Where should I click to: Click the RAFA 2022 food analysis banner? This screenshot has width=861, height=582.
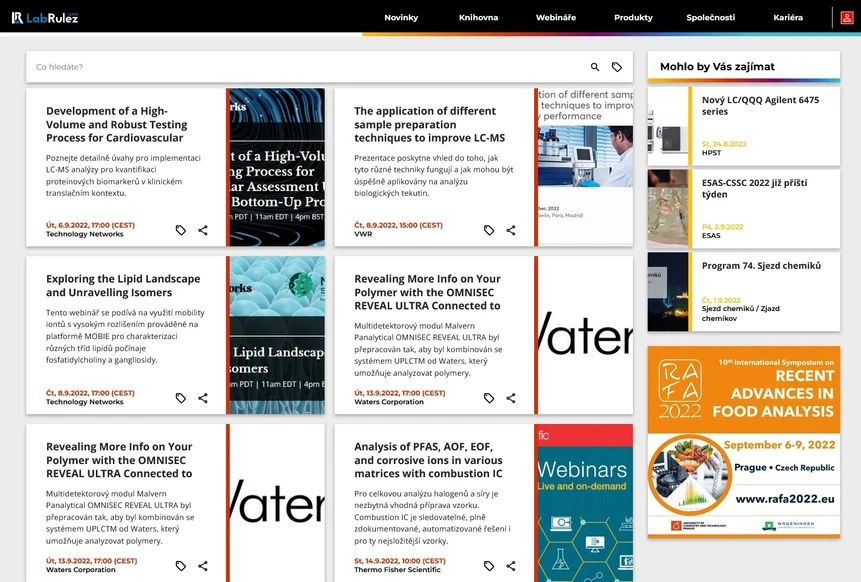coord(743,441)
